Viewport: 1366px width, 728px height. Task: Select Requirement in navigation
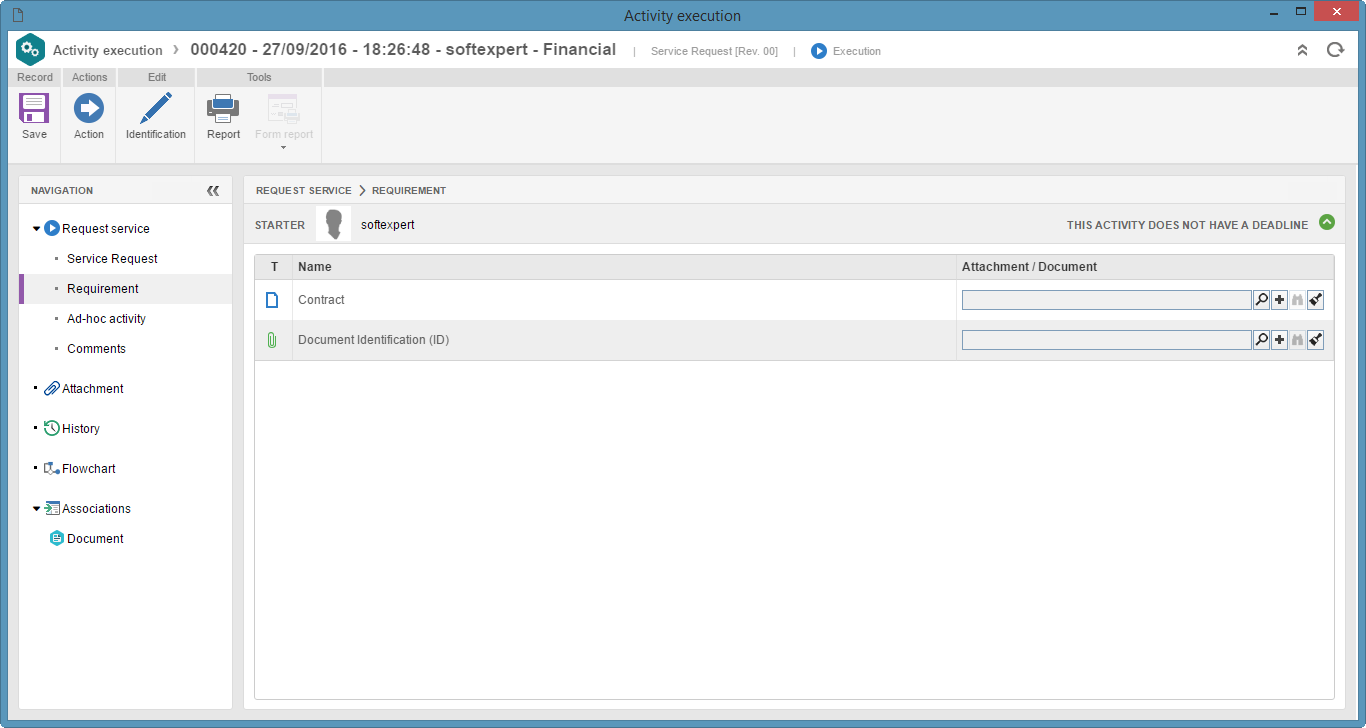(x=103, y=289)
